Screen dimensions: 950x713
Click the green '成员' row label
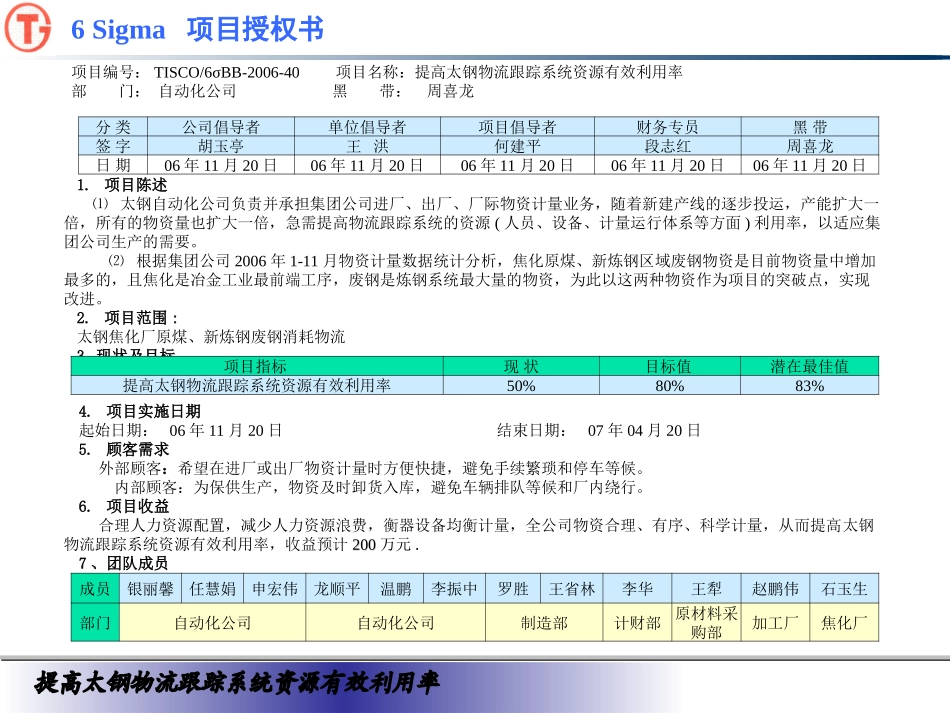[95, 588]
